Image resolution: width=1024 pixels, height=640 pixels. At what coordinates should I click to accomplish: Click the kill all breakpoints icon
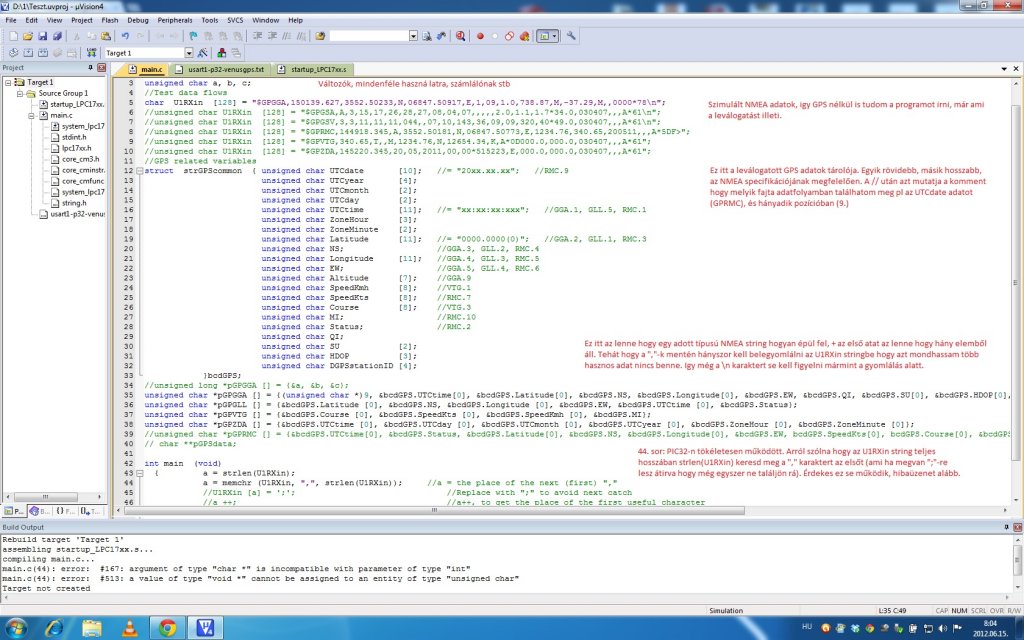[524, 36]
